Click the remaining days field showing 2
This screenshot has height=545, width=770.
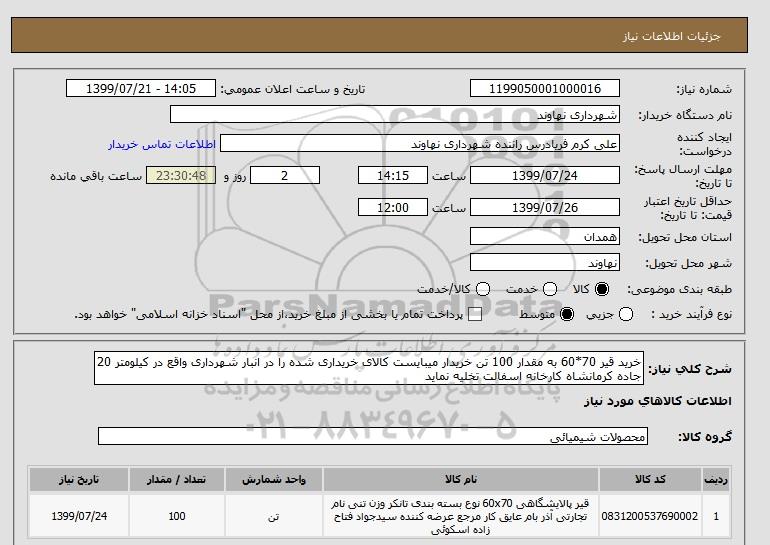coord(285,175)
